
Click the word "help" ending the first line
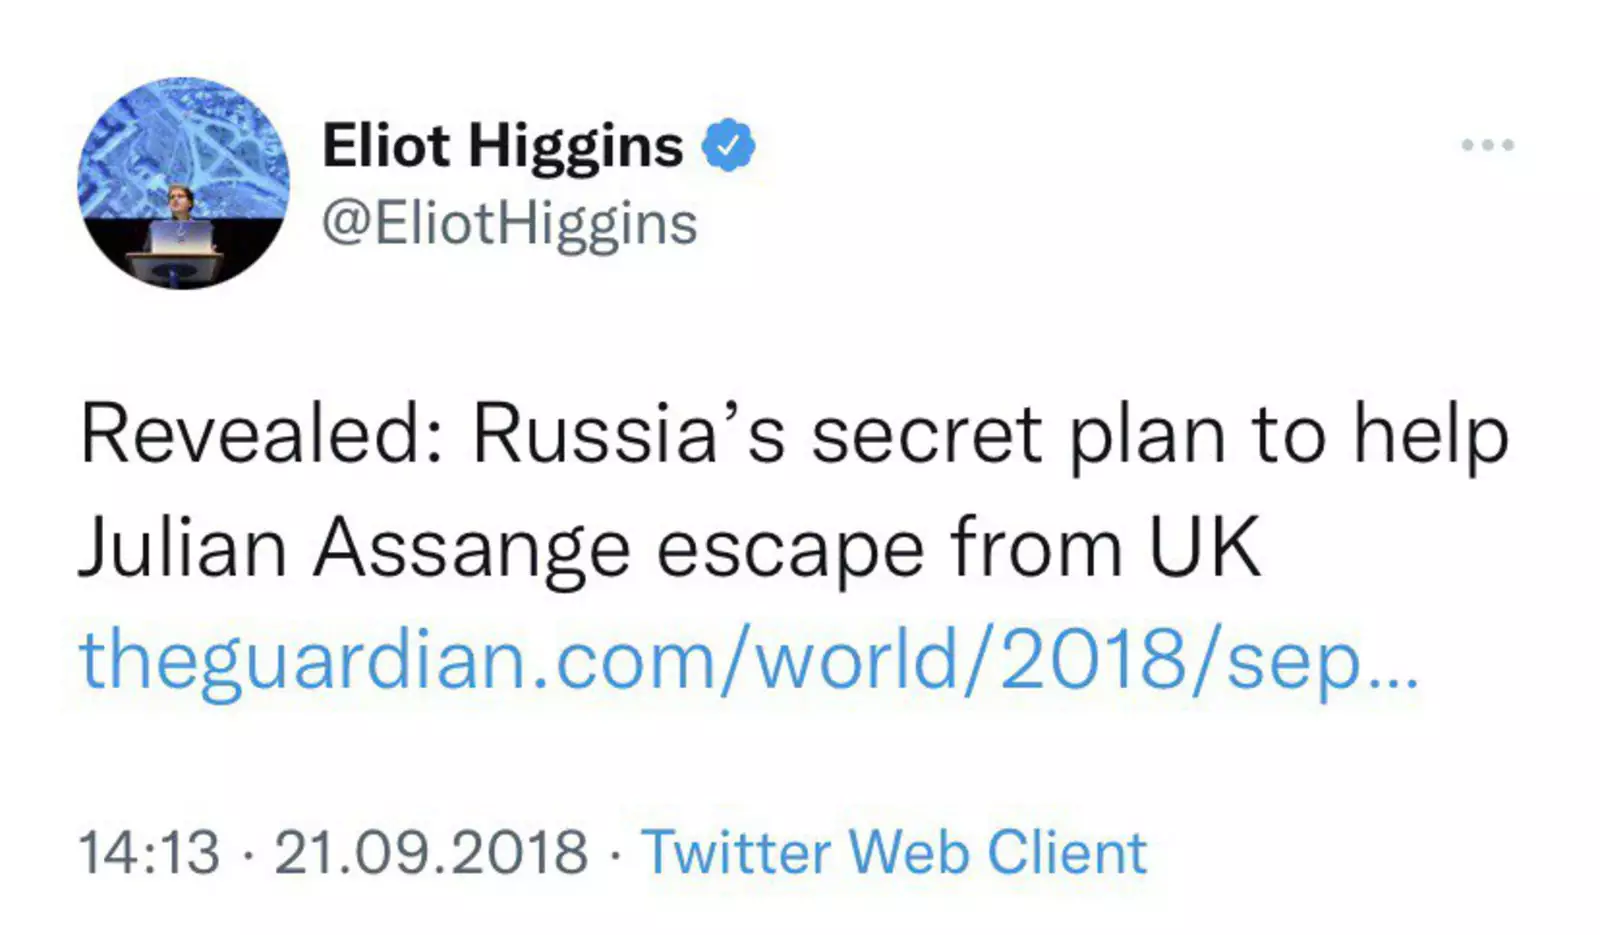point(1431,436)
